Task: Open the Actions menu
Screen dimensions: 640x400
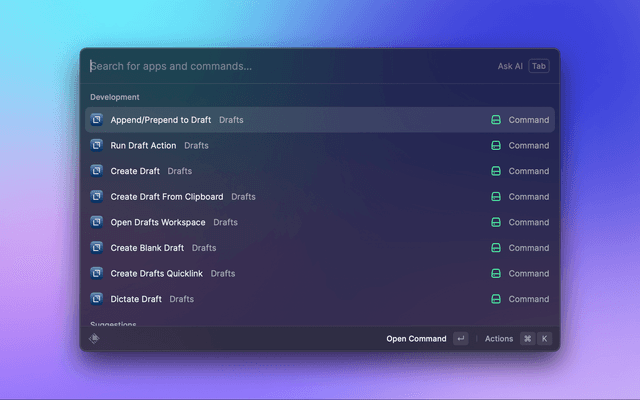Action: (499, 339)
